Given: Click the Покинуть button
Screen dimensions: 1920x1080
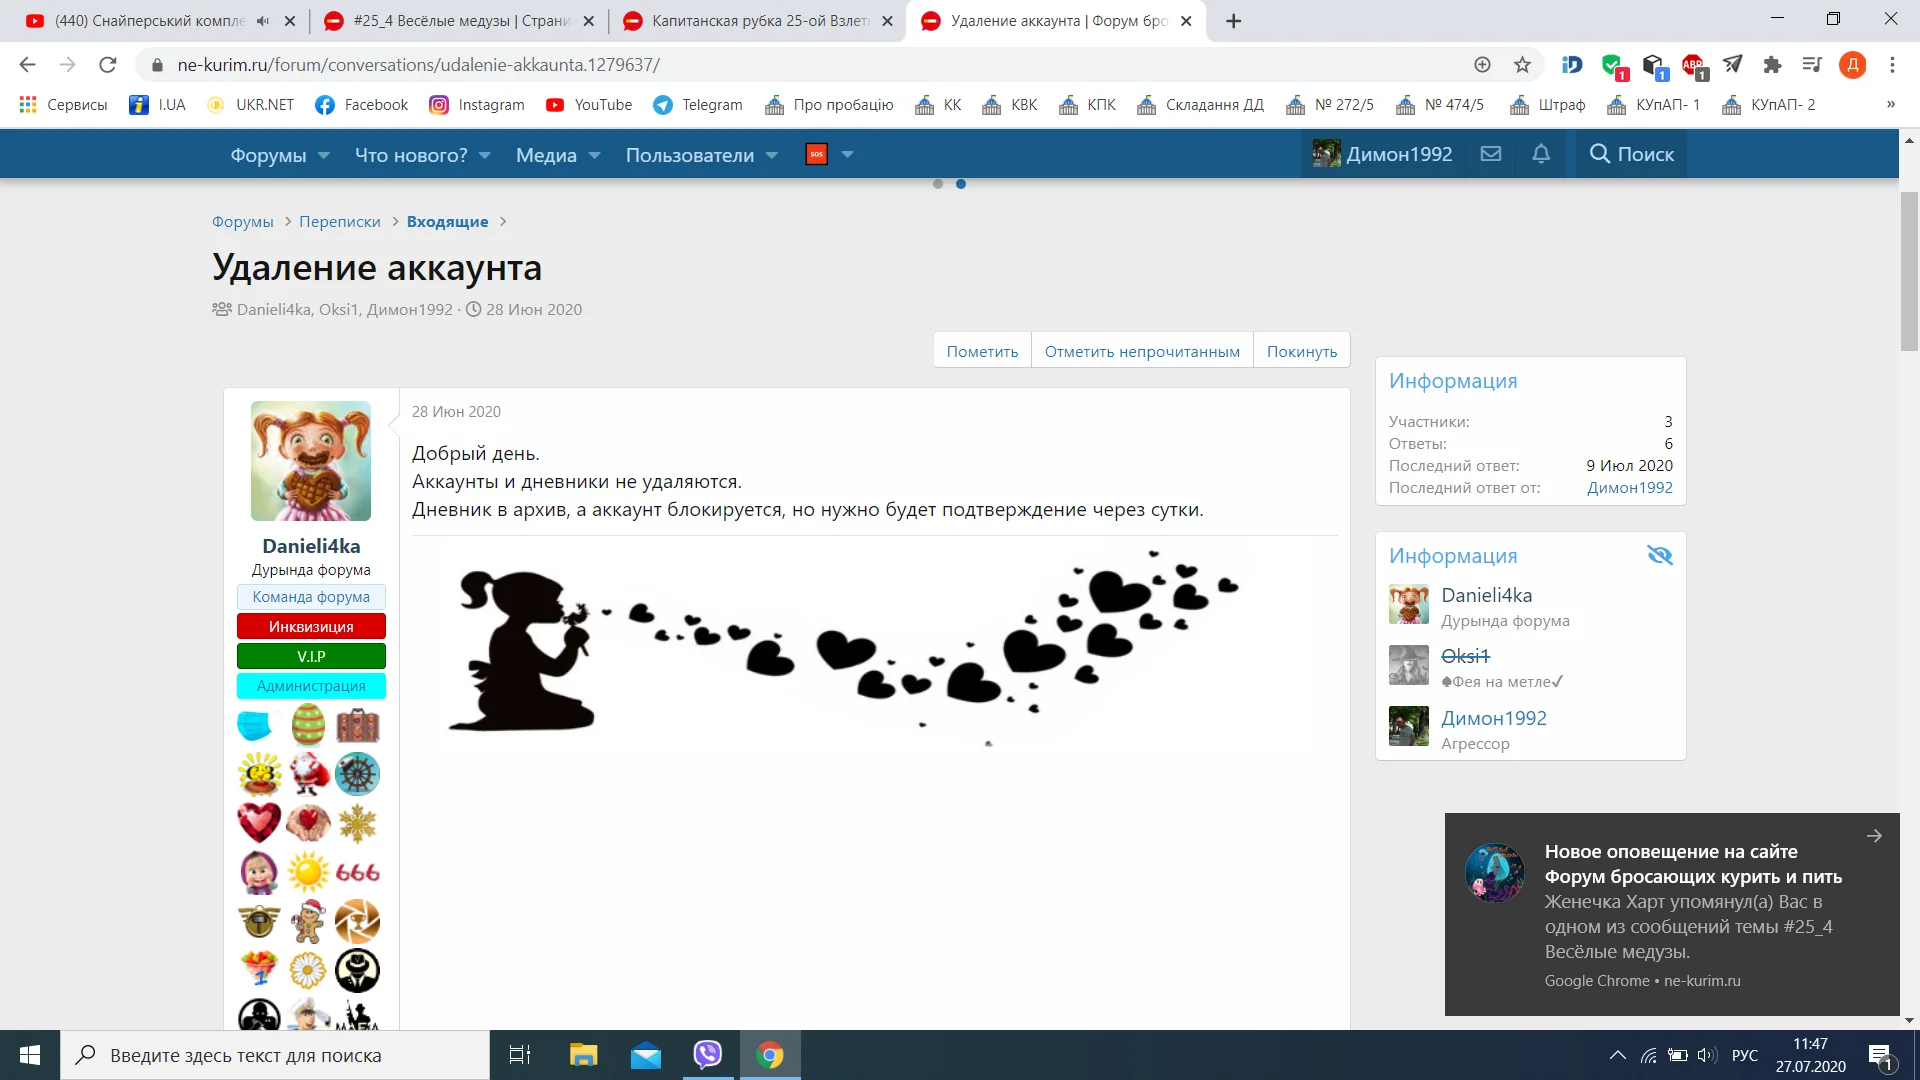Looking at the screenshot, I should pos(1301,351).
